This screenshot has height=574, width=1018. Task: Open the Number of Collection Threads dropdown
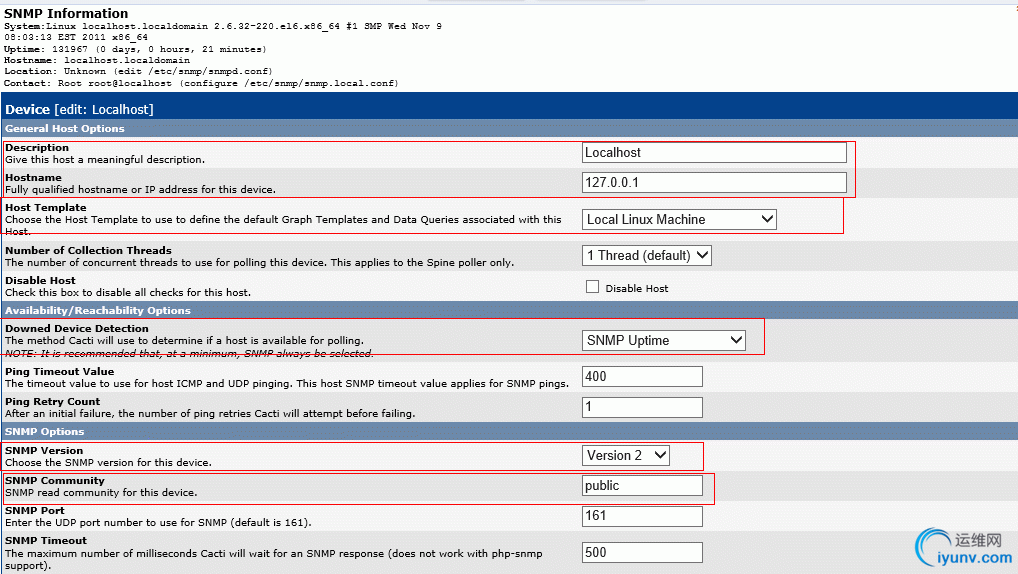[647, 255]
